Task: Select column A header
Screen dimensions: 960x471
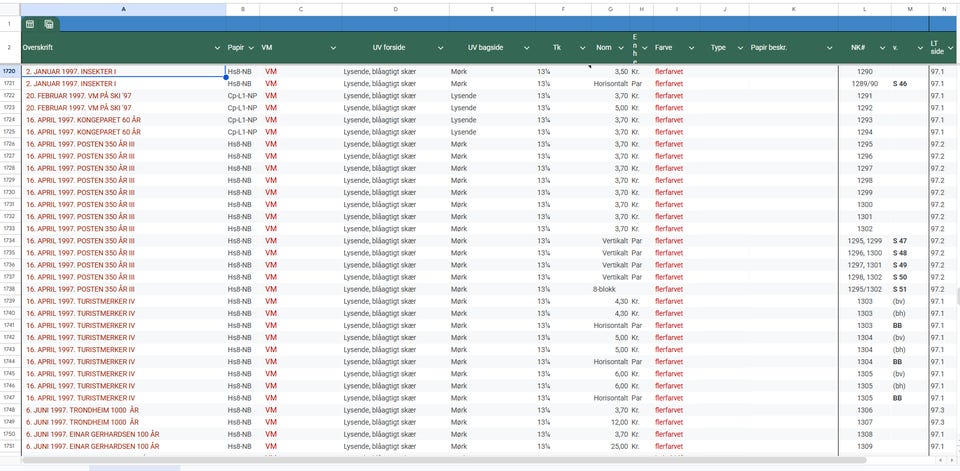Action: click(123, 8)
